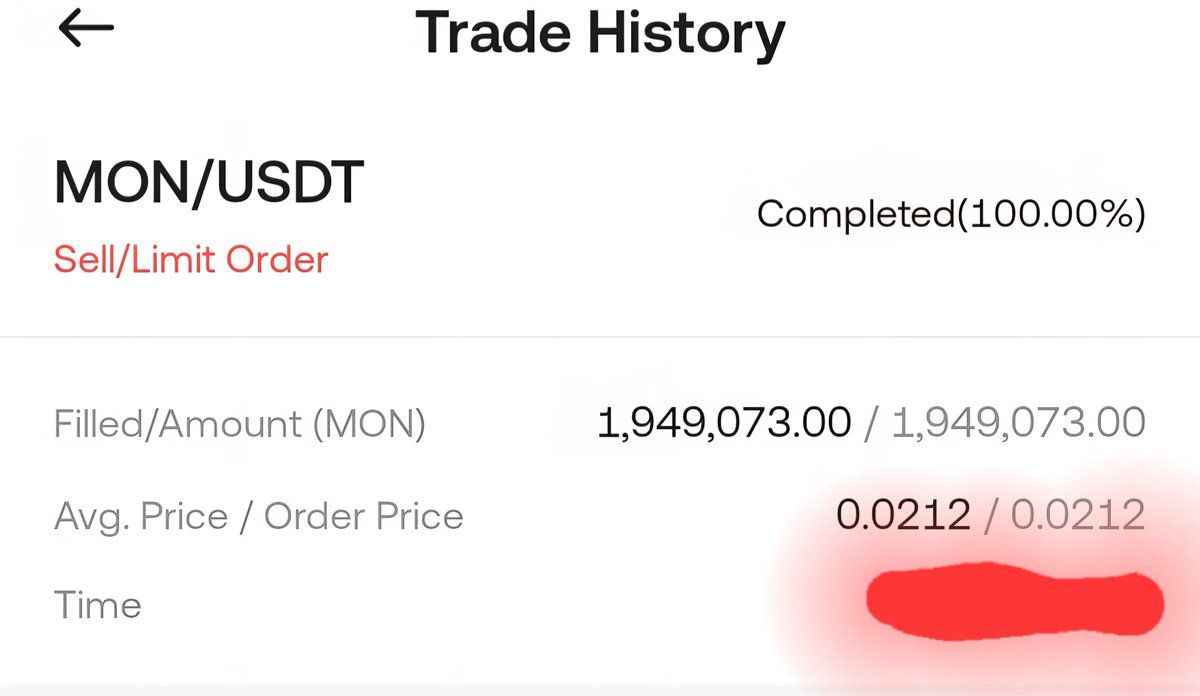Screen dimensions: 1200x696
Task: Click the gray total amount 1,949,073.00
Action: click(1018, 424)
